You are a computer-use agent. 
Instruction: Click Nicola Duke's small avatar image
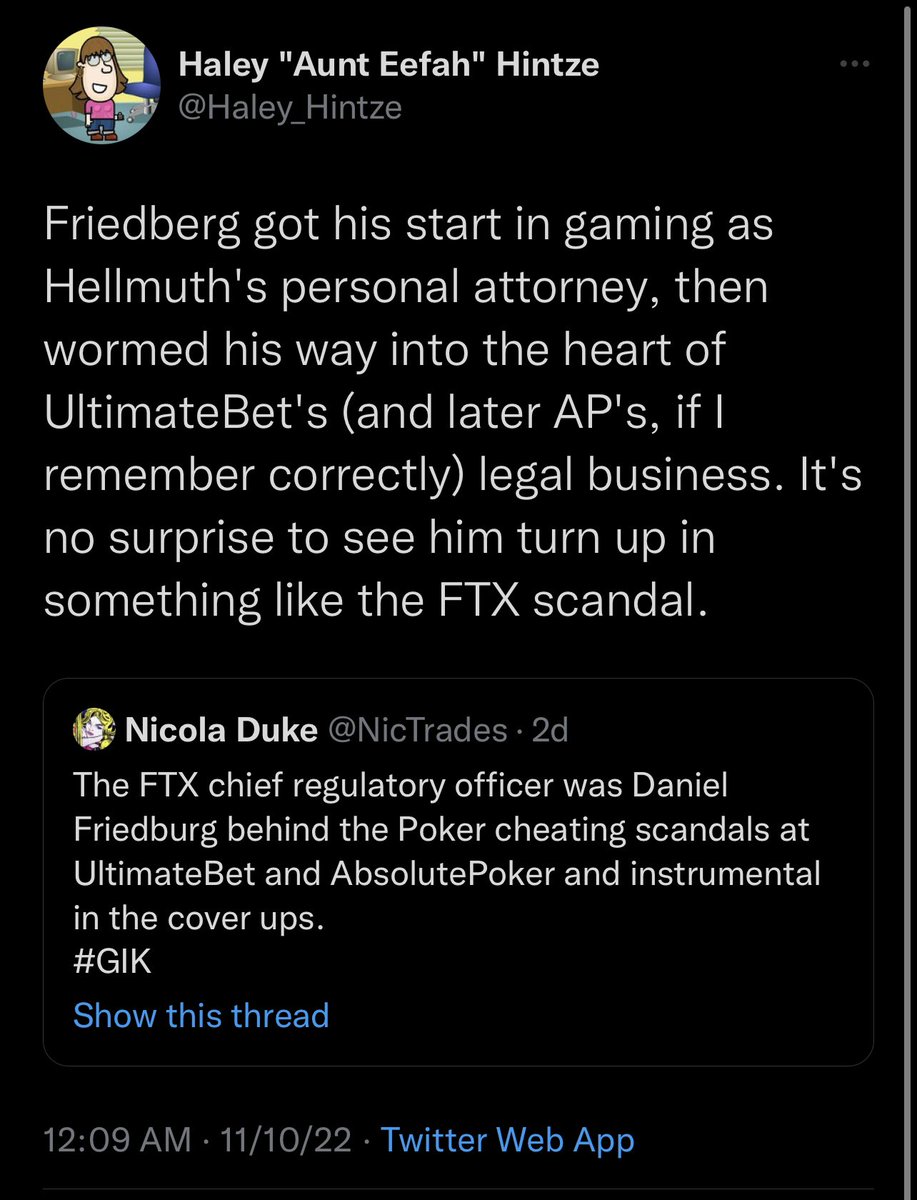tap(96, 731)
